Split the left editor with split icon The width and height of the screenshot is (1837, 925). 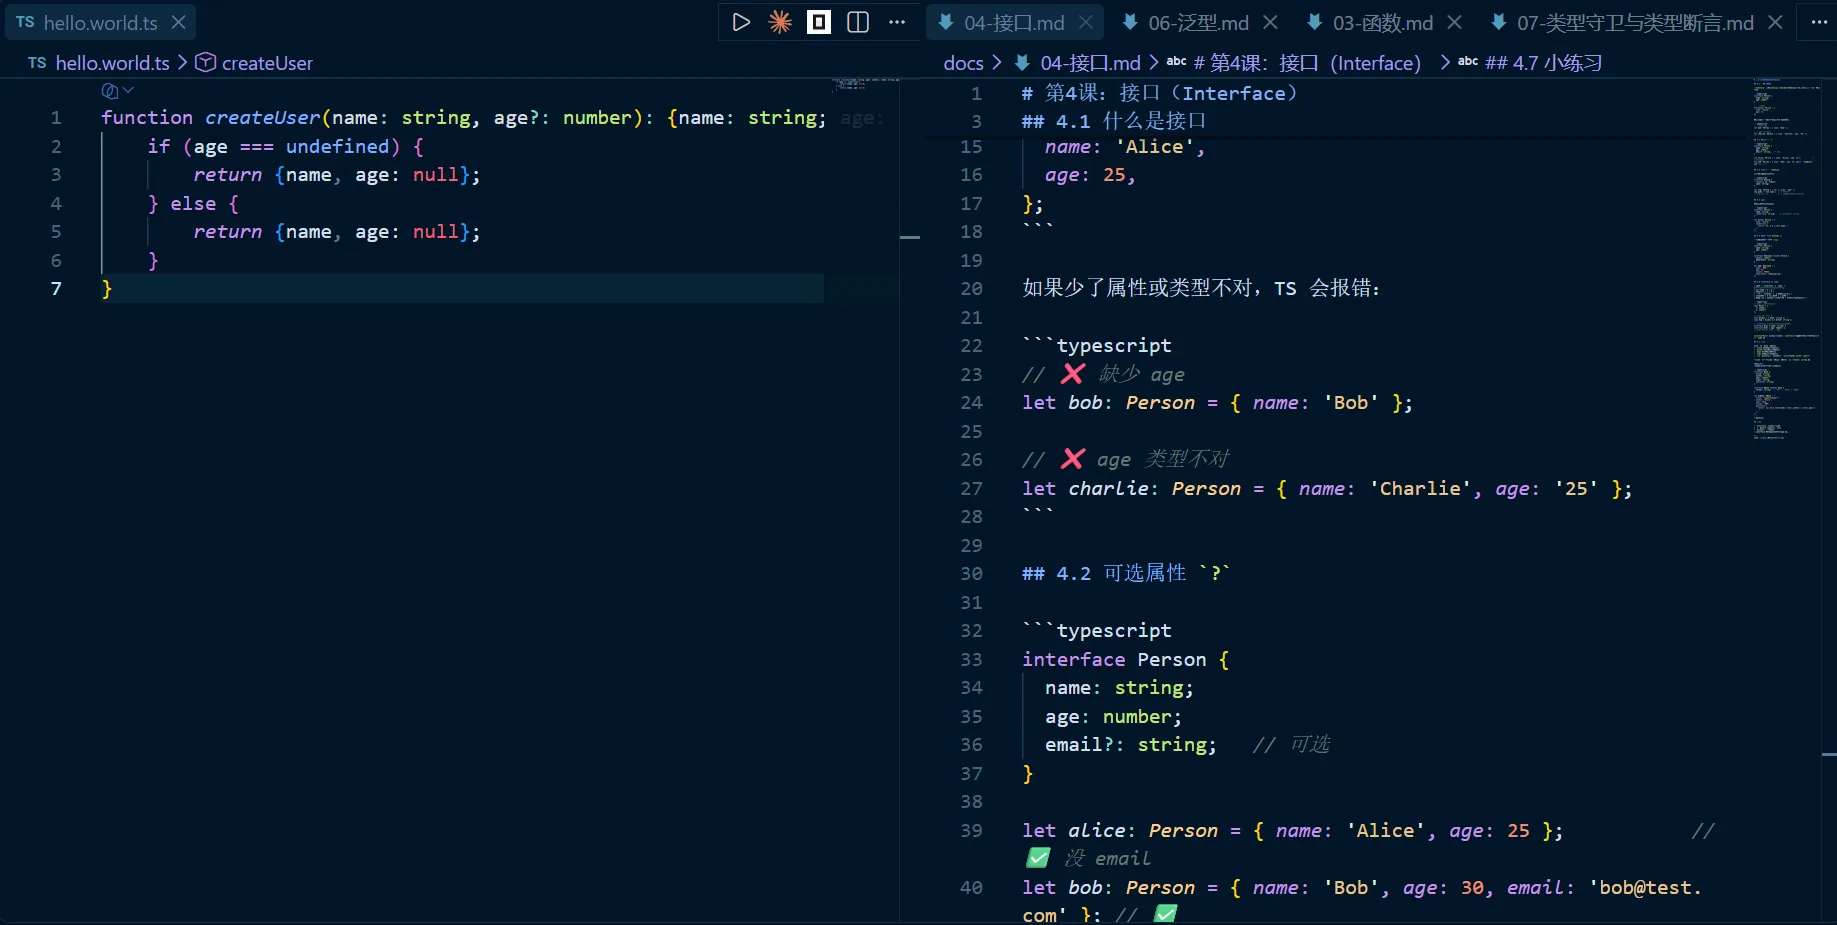[x=858, y=22]
